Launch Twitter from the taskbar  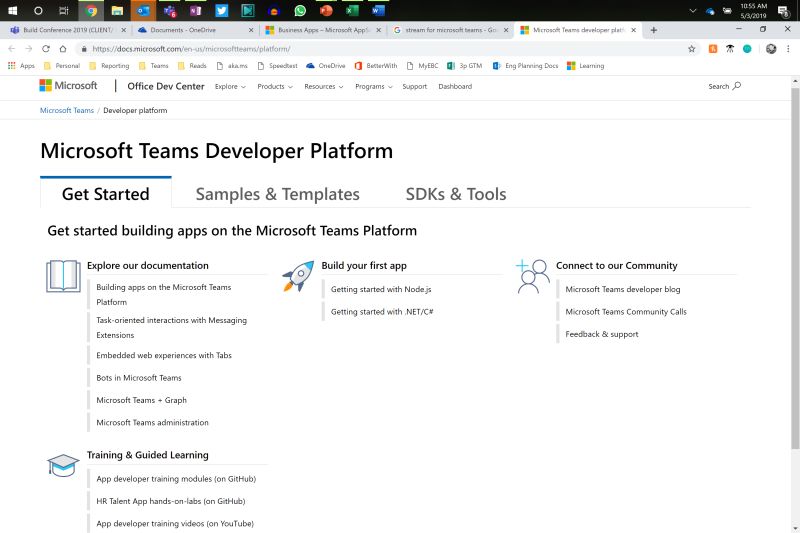[221, 10]
